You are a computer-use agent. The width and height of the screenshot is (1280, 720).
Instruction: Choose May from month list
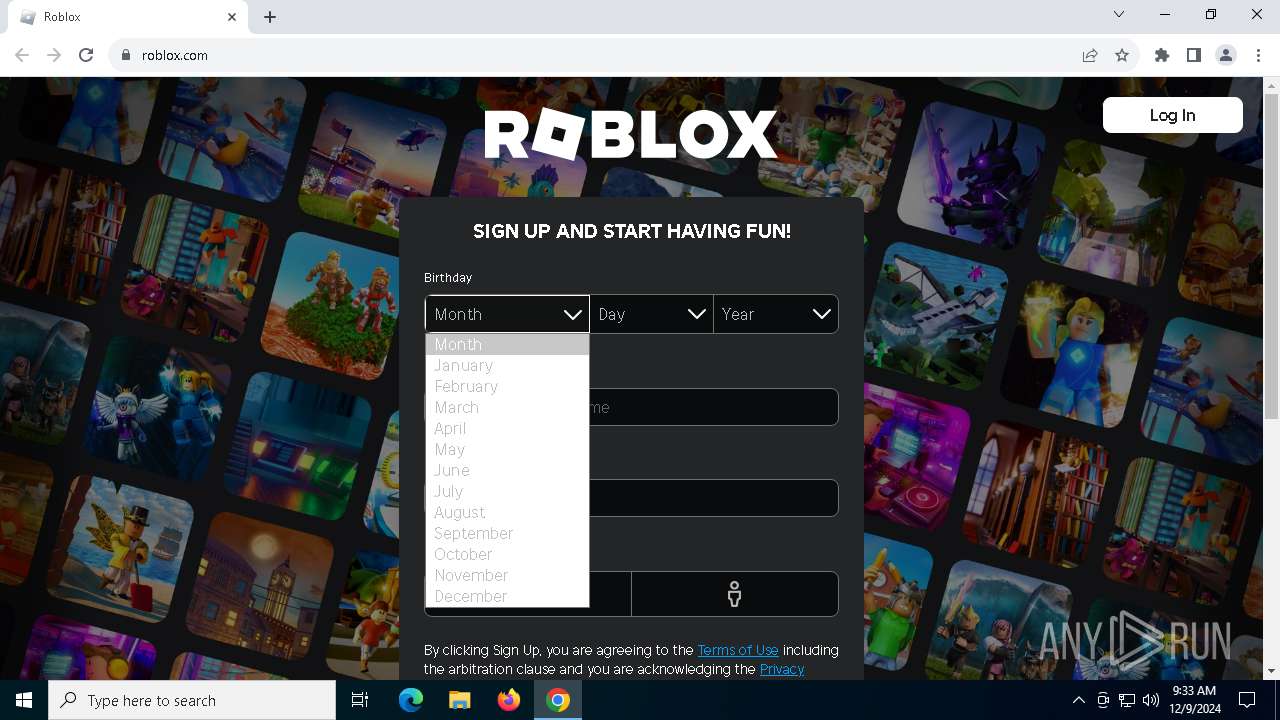(x=507, y=449)
